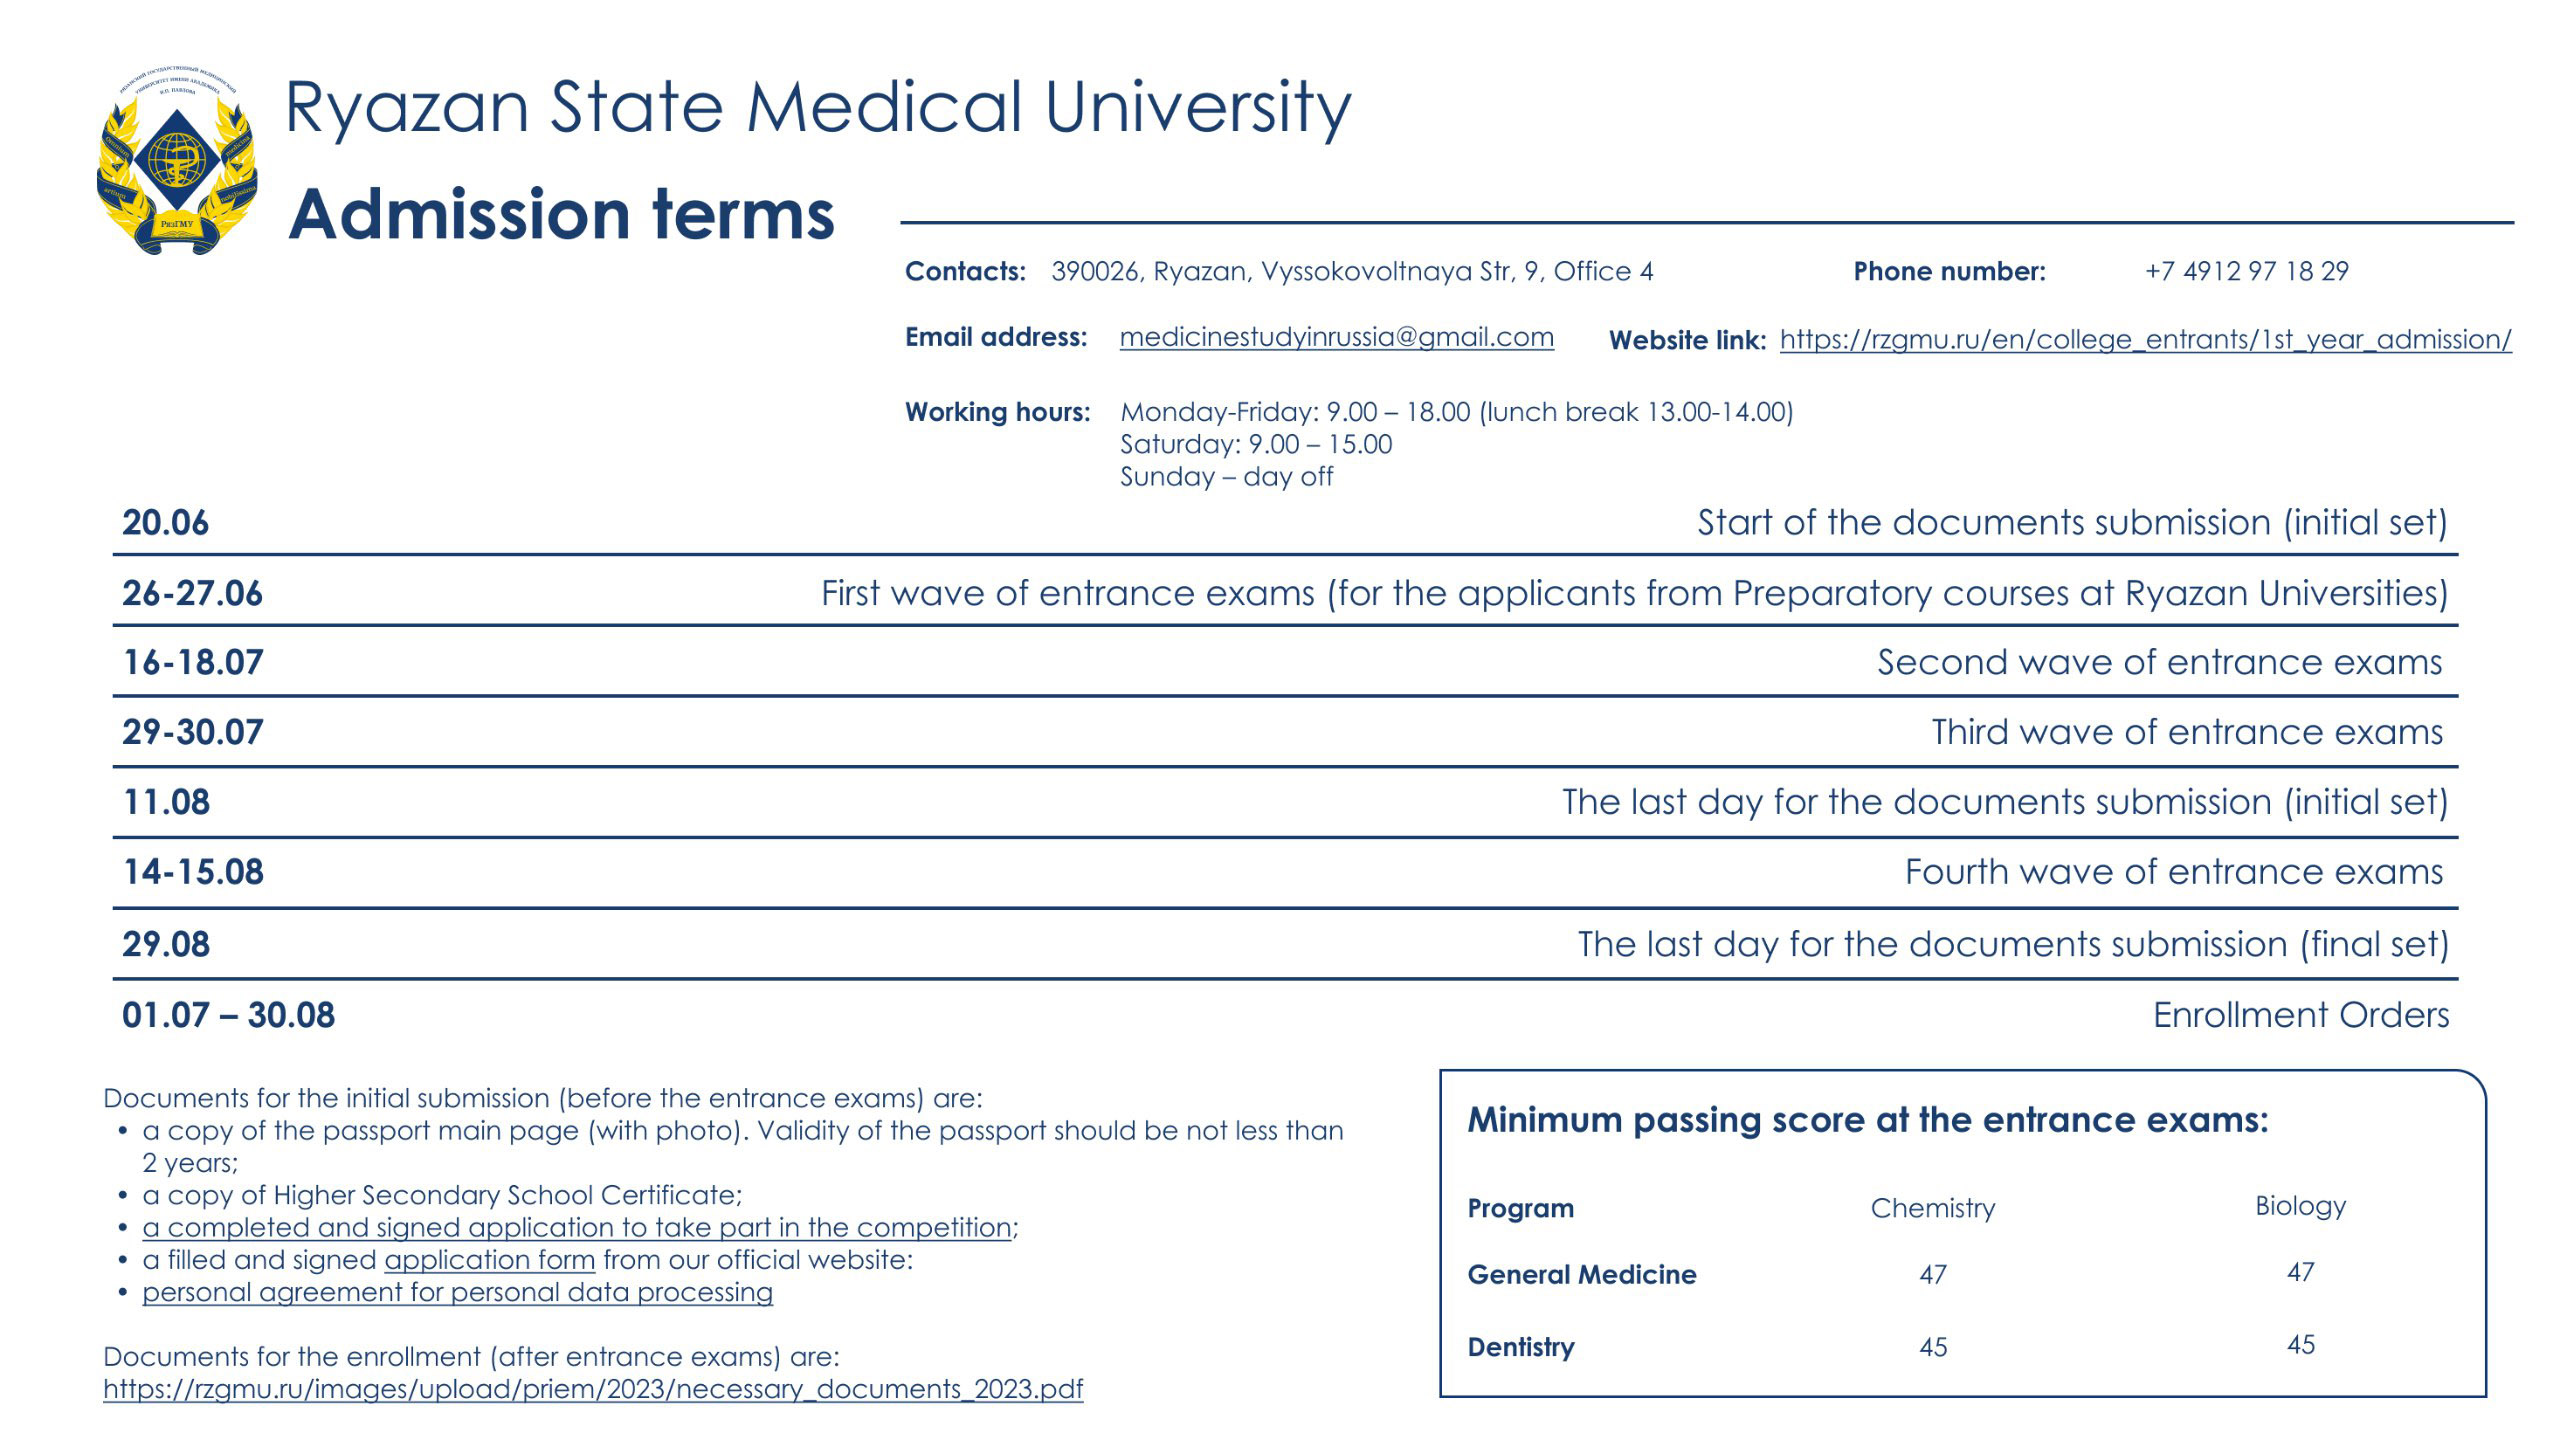Click the Ryazan State Medical University logo
Screen dimensions: 2560x1440
pos(177,162)
